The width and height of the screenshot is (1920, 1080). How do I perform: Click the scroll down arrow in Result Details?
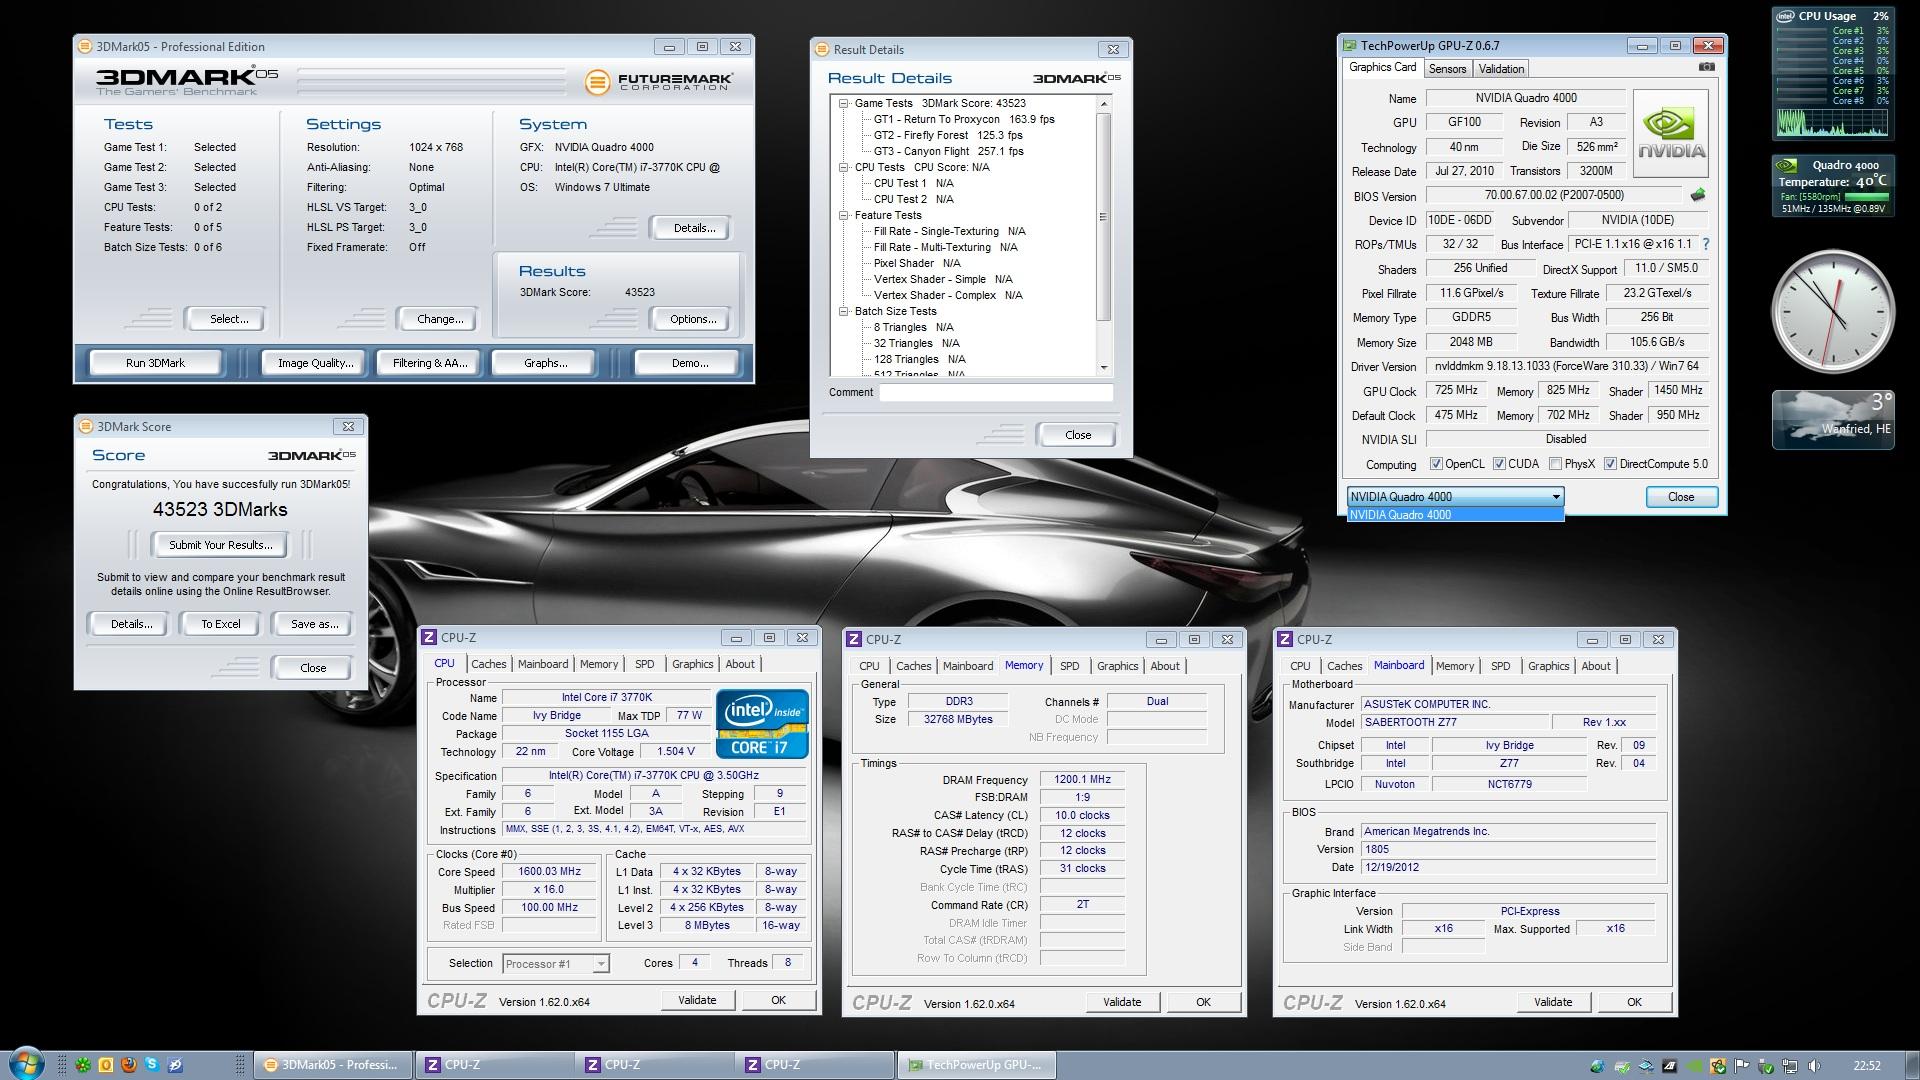pos(1104,368)
